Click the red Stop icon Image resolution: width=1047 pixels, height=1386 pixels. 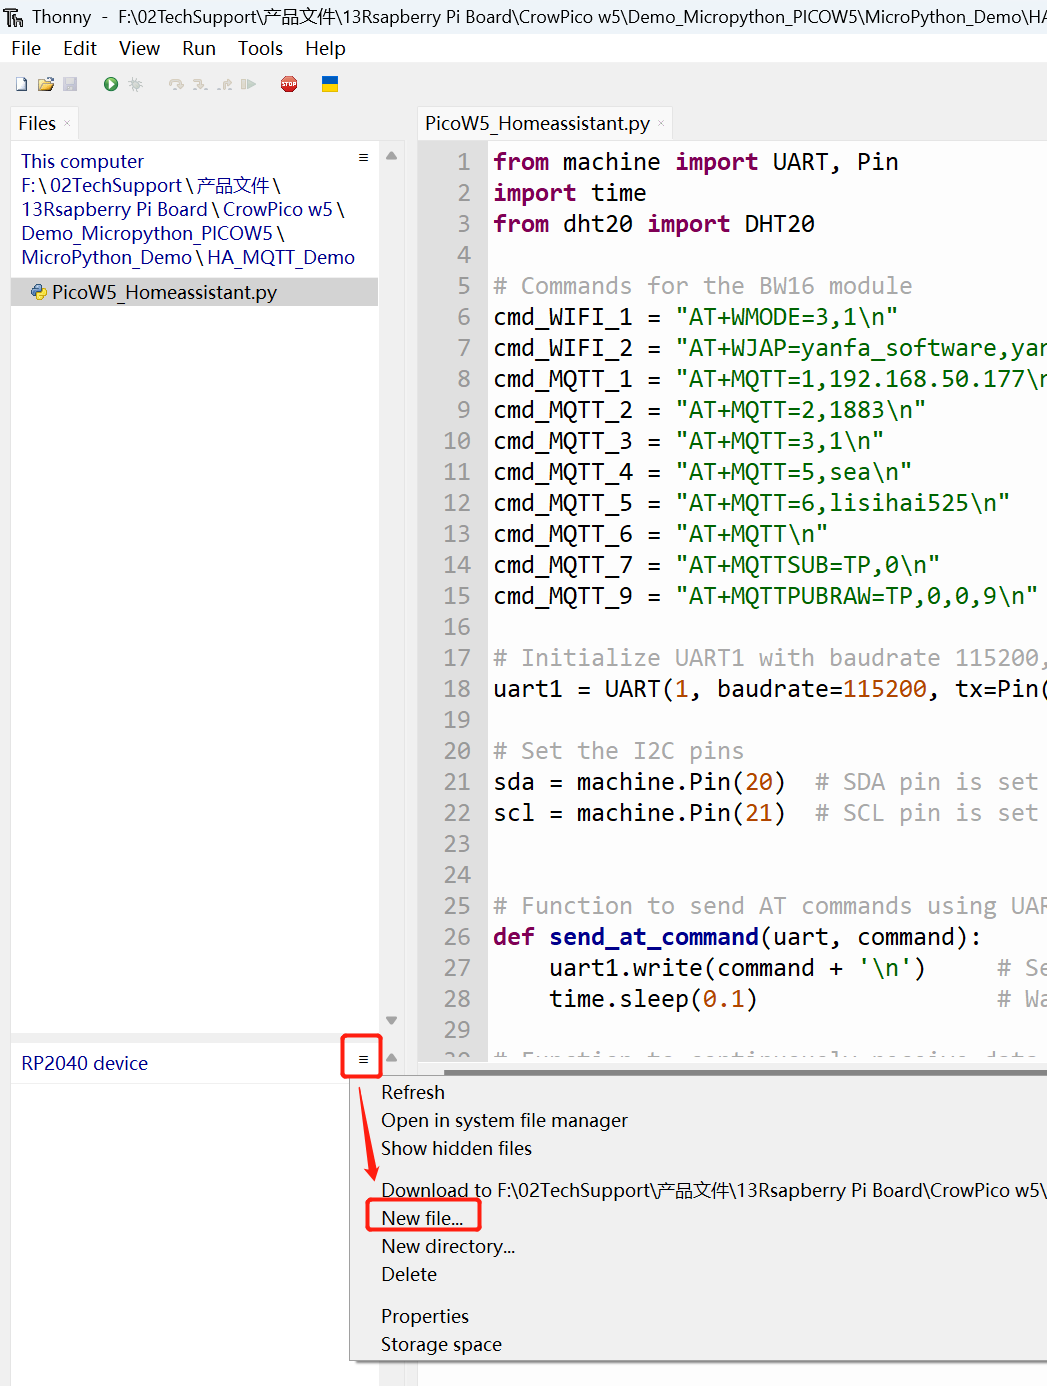(x=289, y=84)
